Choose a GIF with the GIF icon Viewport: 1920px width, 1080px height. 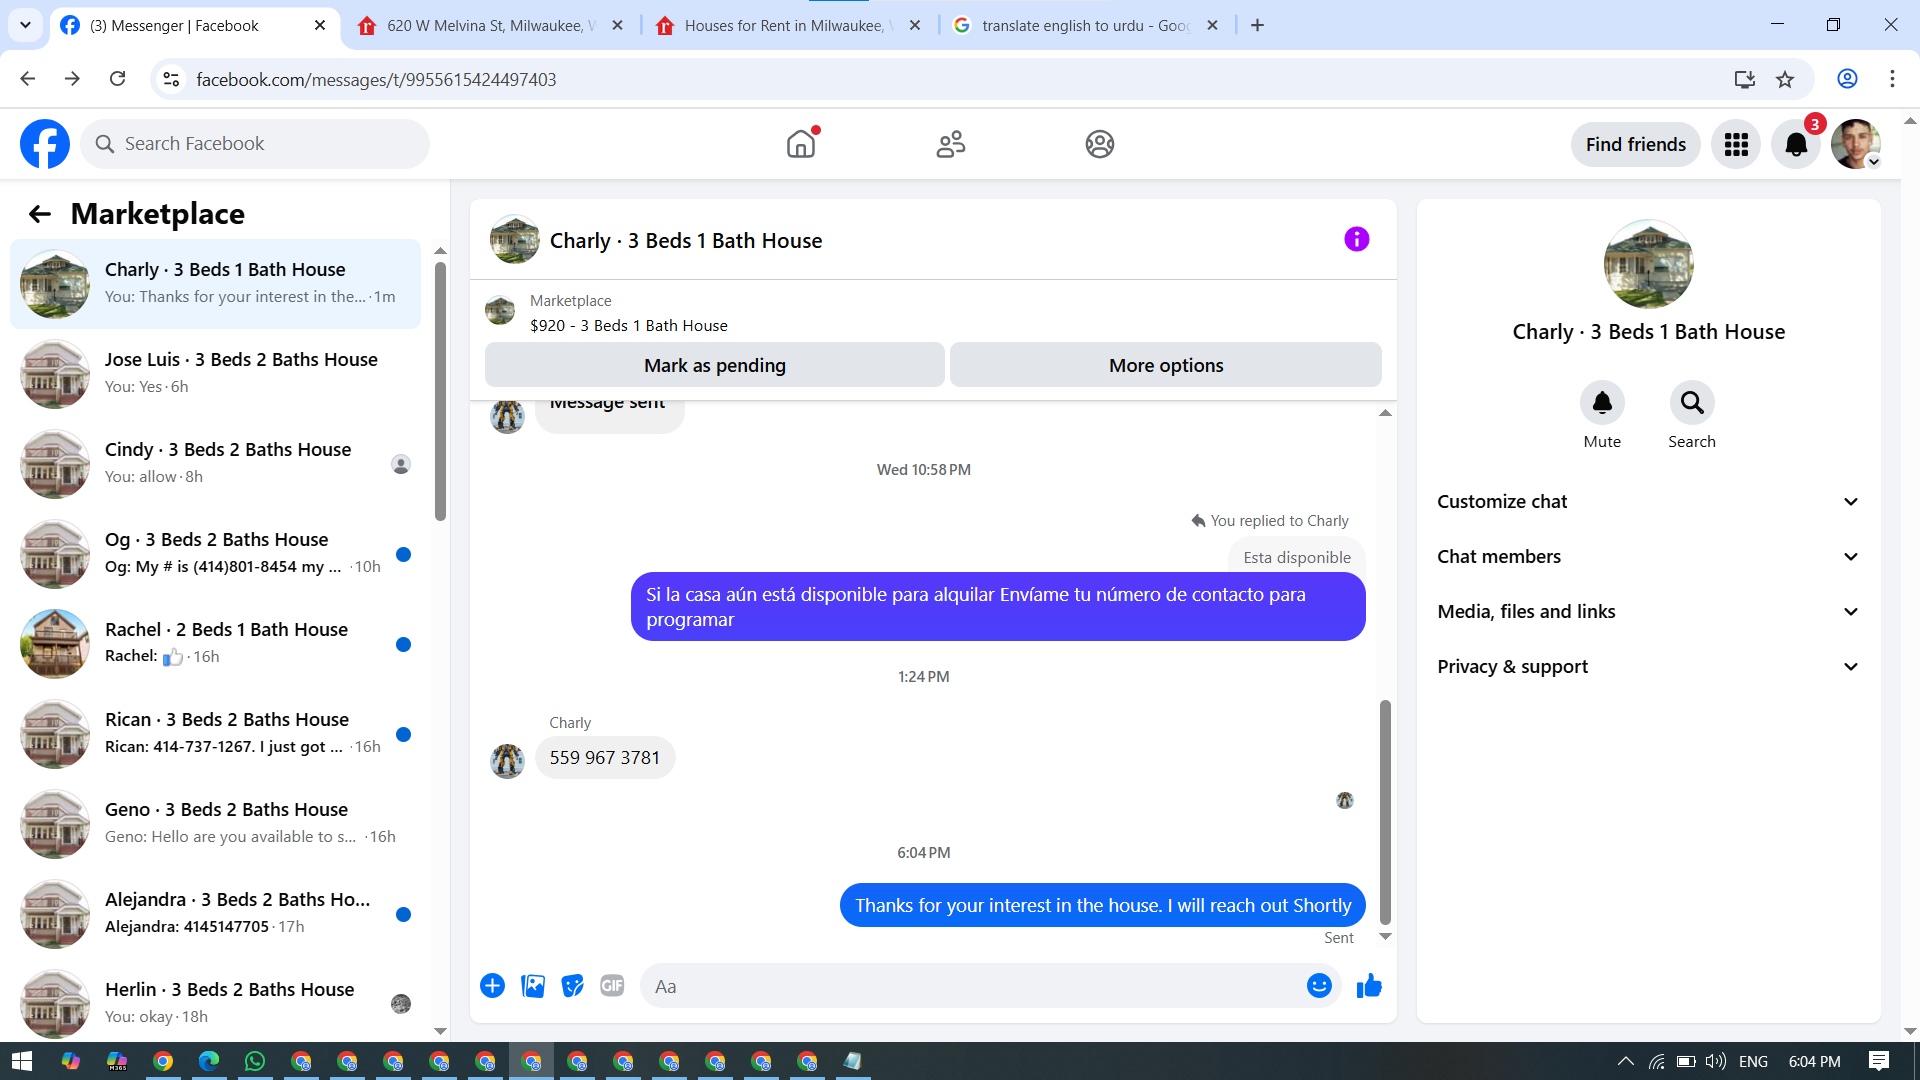[x=612, y=986]
